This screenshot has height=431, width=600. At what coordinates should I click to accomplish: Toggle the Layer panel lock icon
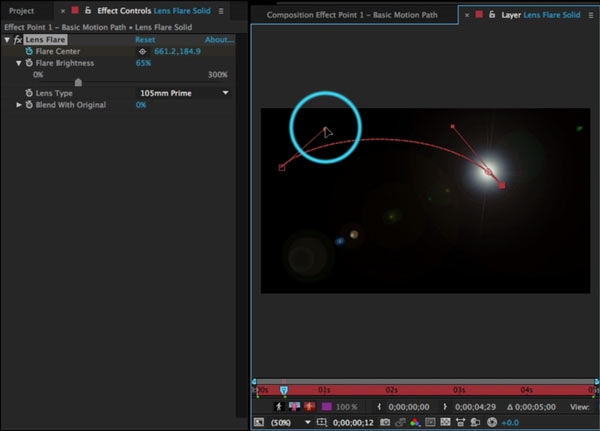pos(492,15)
